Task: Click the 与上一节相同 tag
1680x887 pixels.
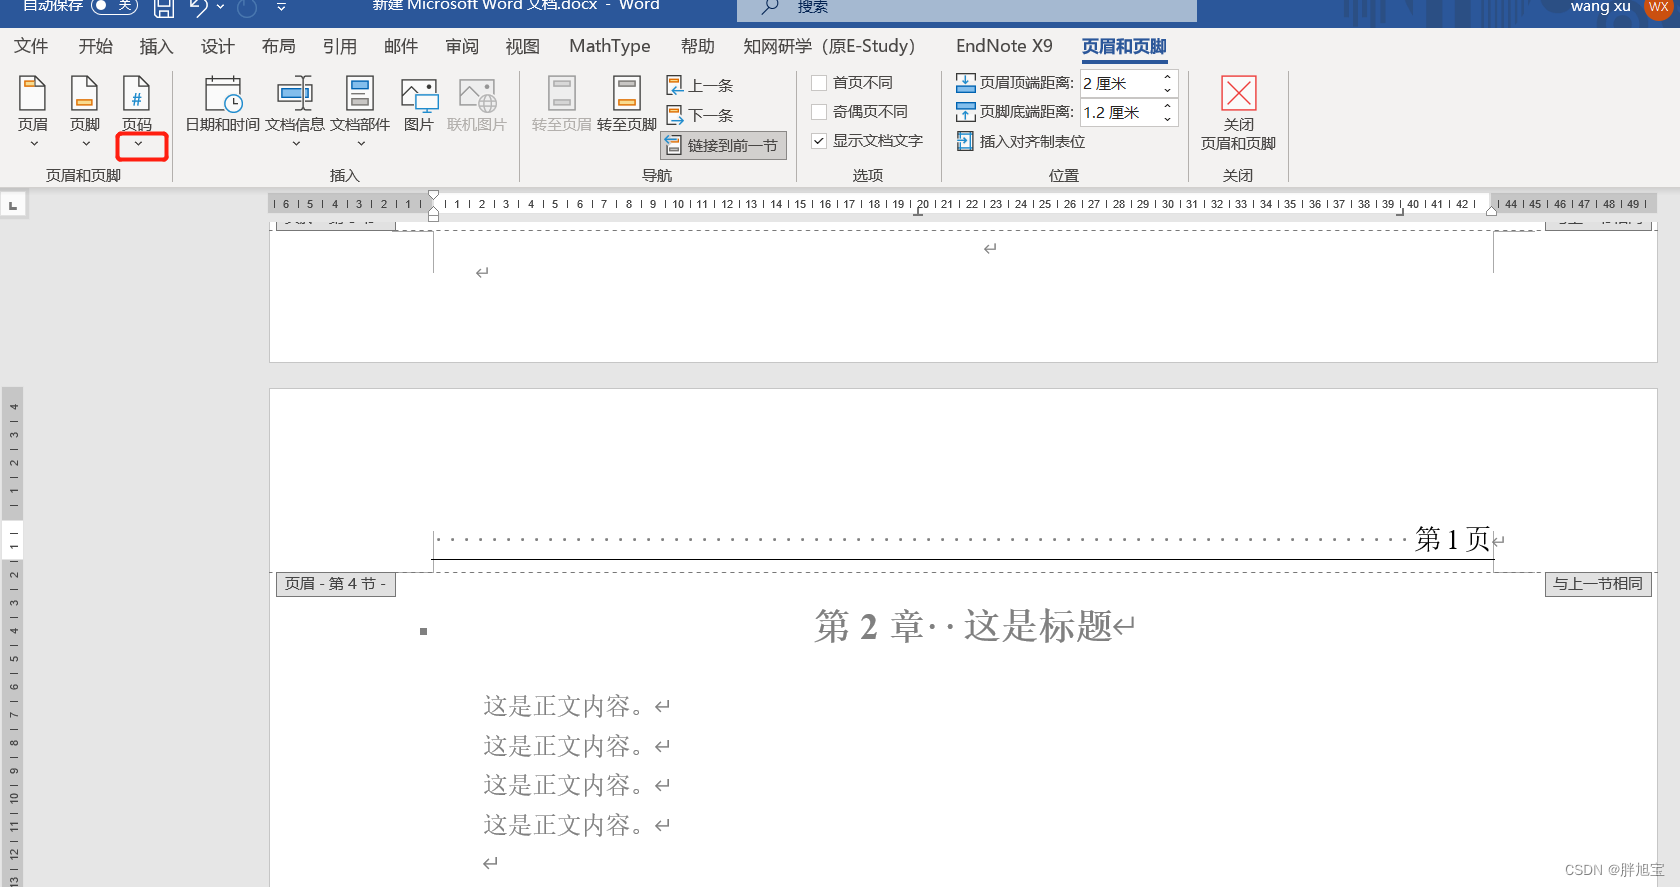Action: pos(1598,584)
